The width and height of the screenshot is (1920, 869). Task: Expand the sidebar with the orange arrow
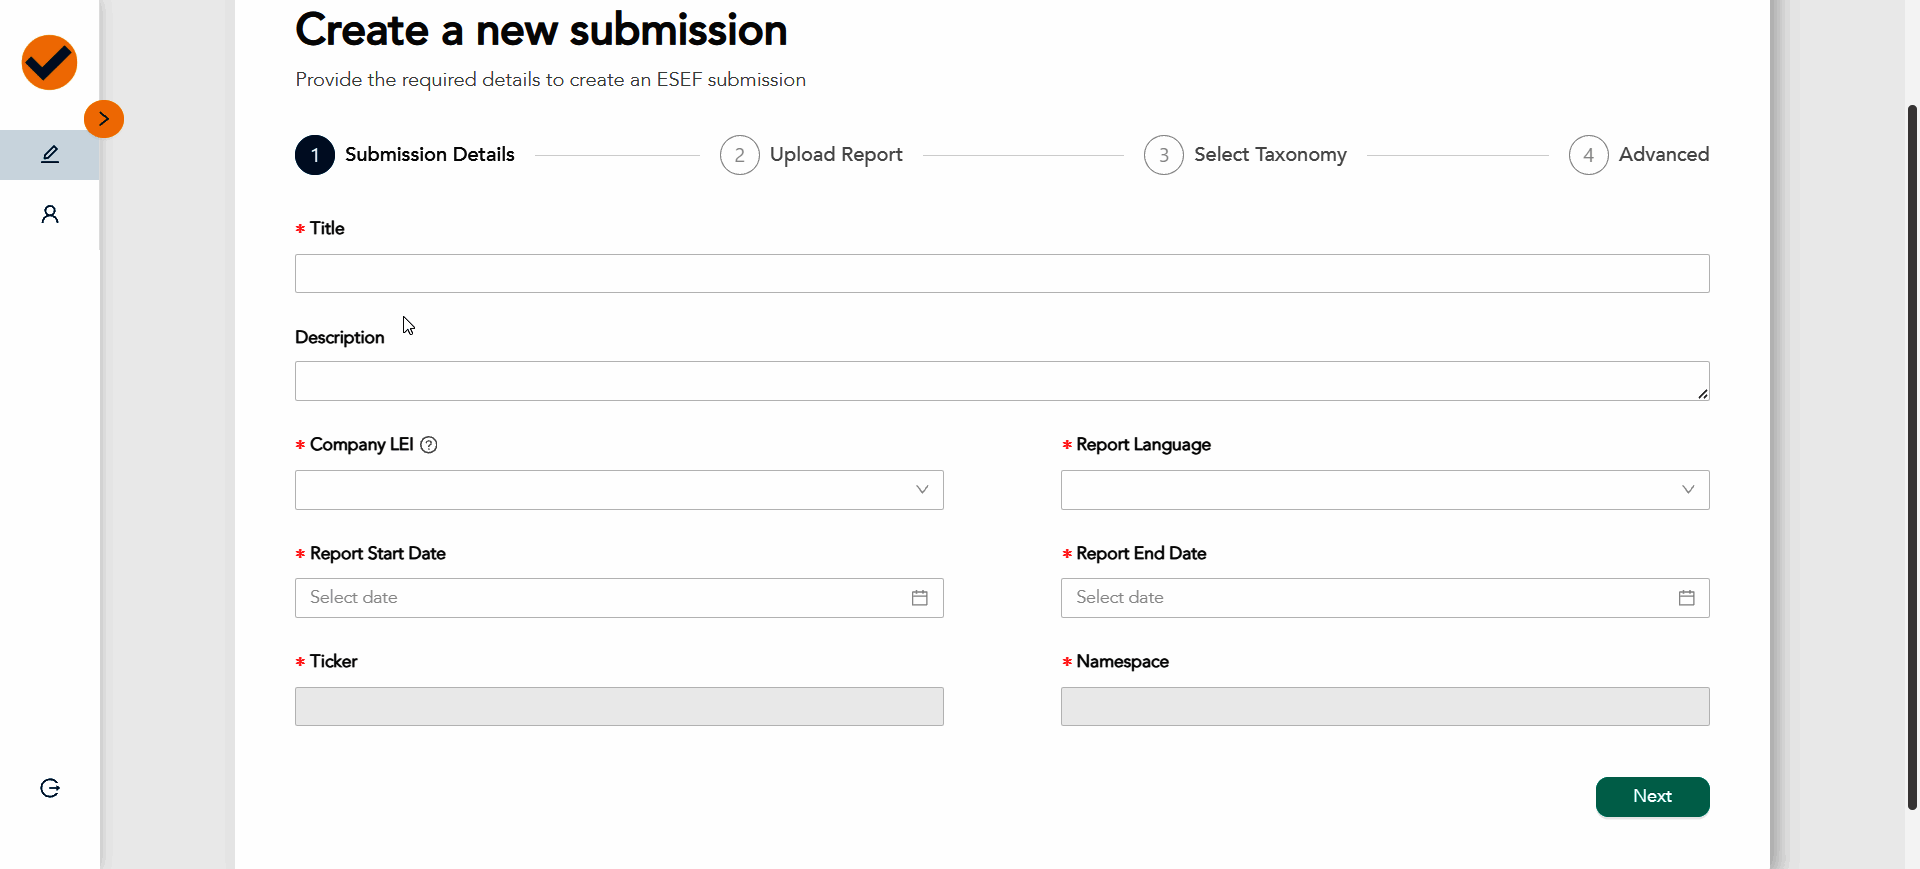pyautogui.click(x=104, y=119)
